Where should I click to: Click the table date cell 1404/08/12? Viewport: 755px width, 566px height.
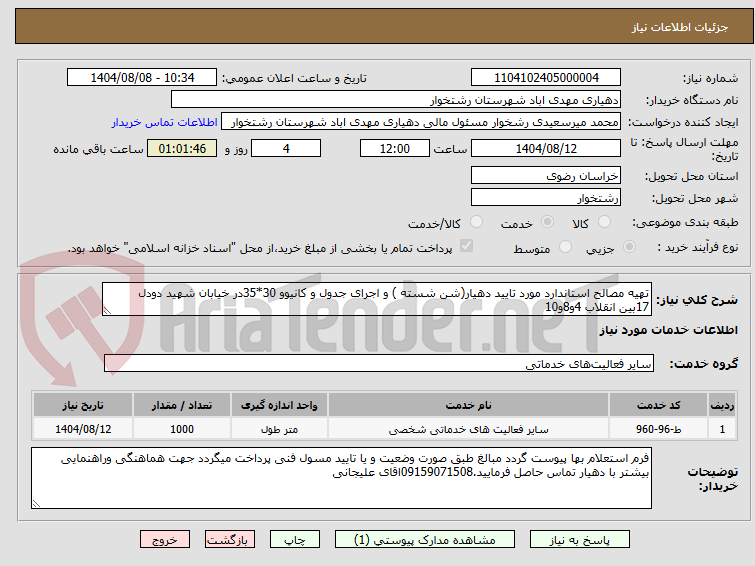pyautogui.click(x=83, y=429)
